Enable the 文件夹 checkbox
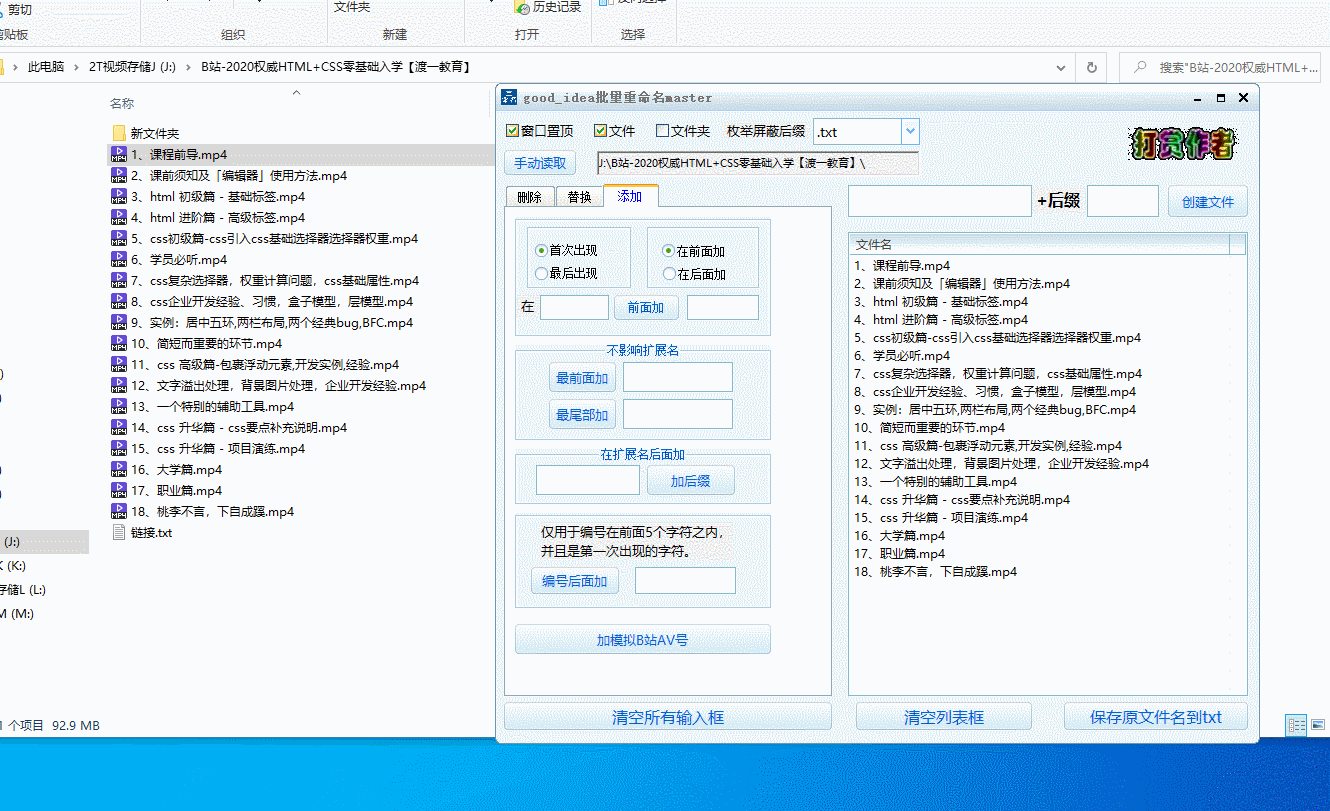The height and width of the screenshot is (811, 1330). (x=662, y=131)
